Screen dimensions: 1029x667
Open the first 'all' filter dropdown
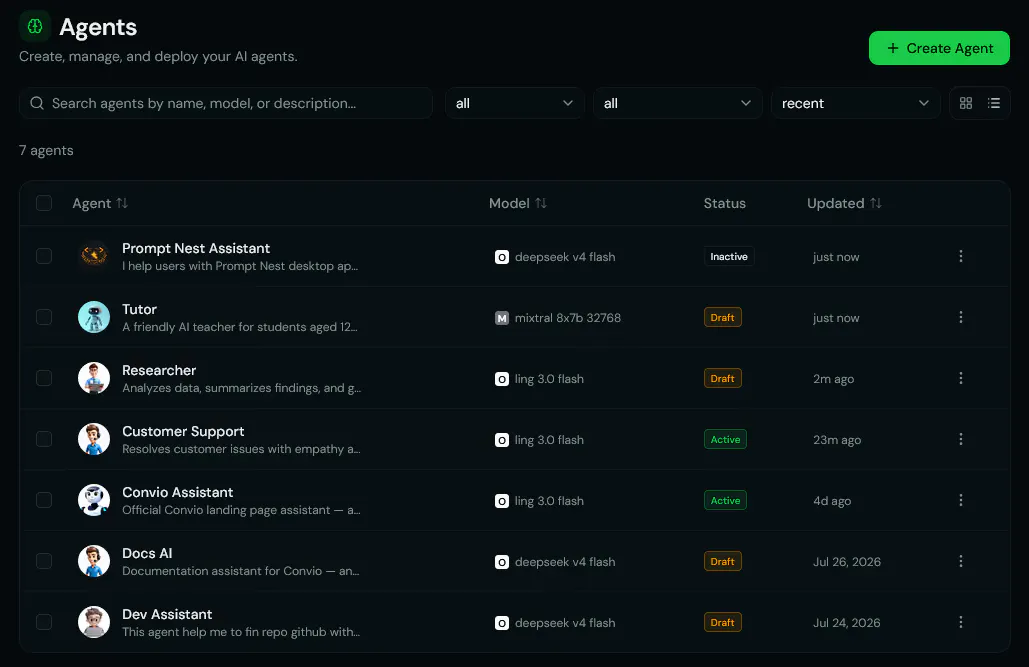[x=514, y=103]
